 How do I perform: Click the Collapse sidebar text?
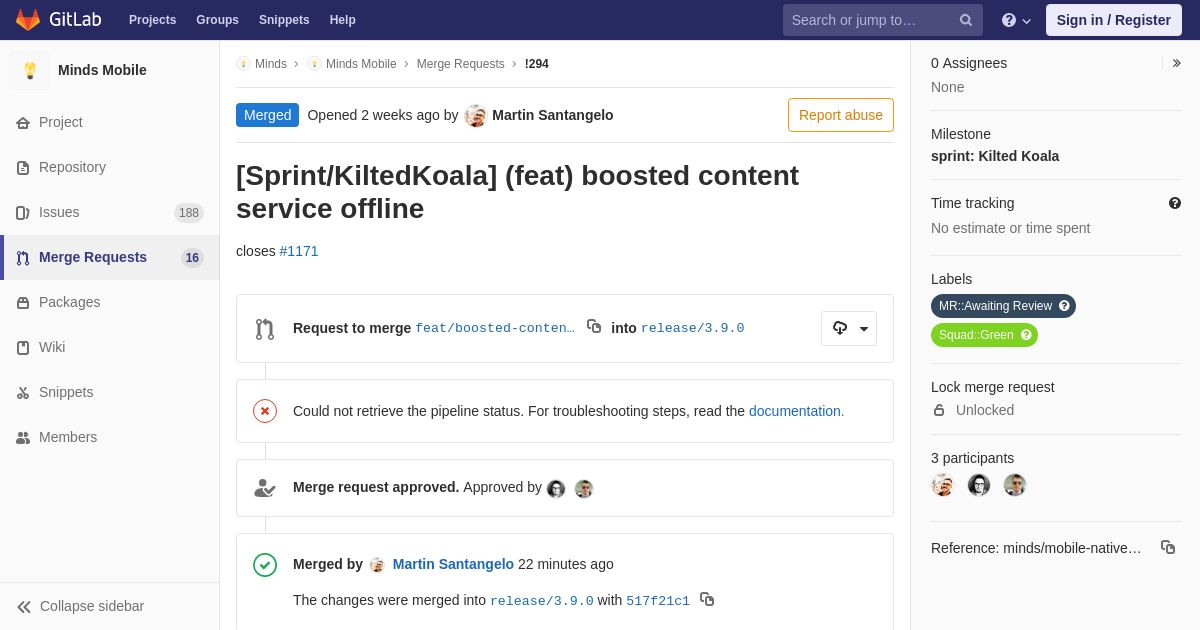pos(92,606)
